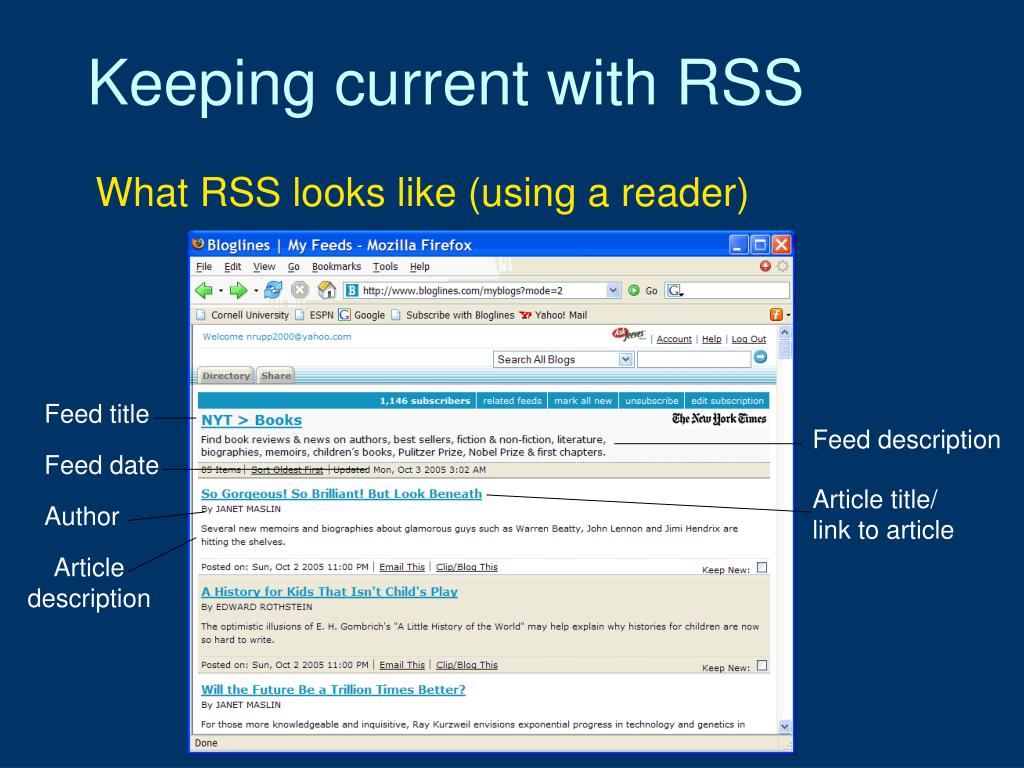Open the Help menu in the menu bar

(x=420, y=266)
